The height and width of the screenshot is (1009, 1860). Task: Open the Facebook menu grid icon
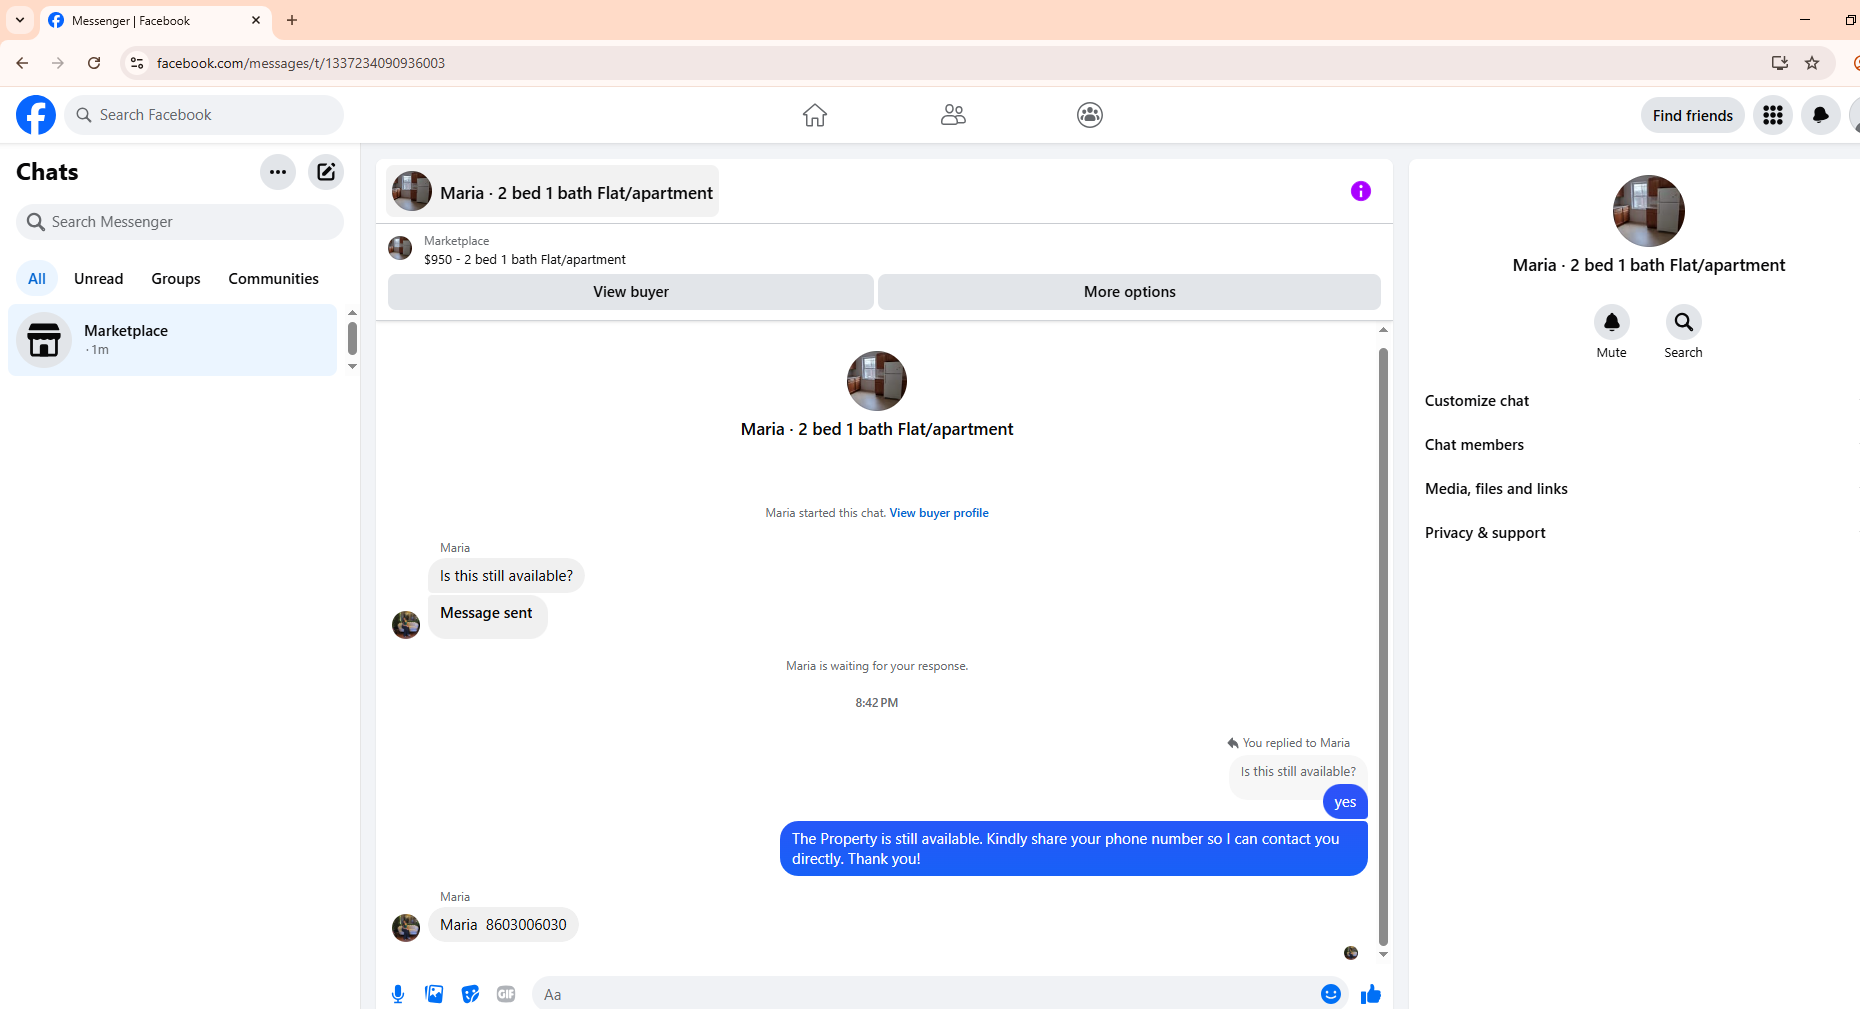click(1773, 115)
